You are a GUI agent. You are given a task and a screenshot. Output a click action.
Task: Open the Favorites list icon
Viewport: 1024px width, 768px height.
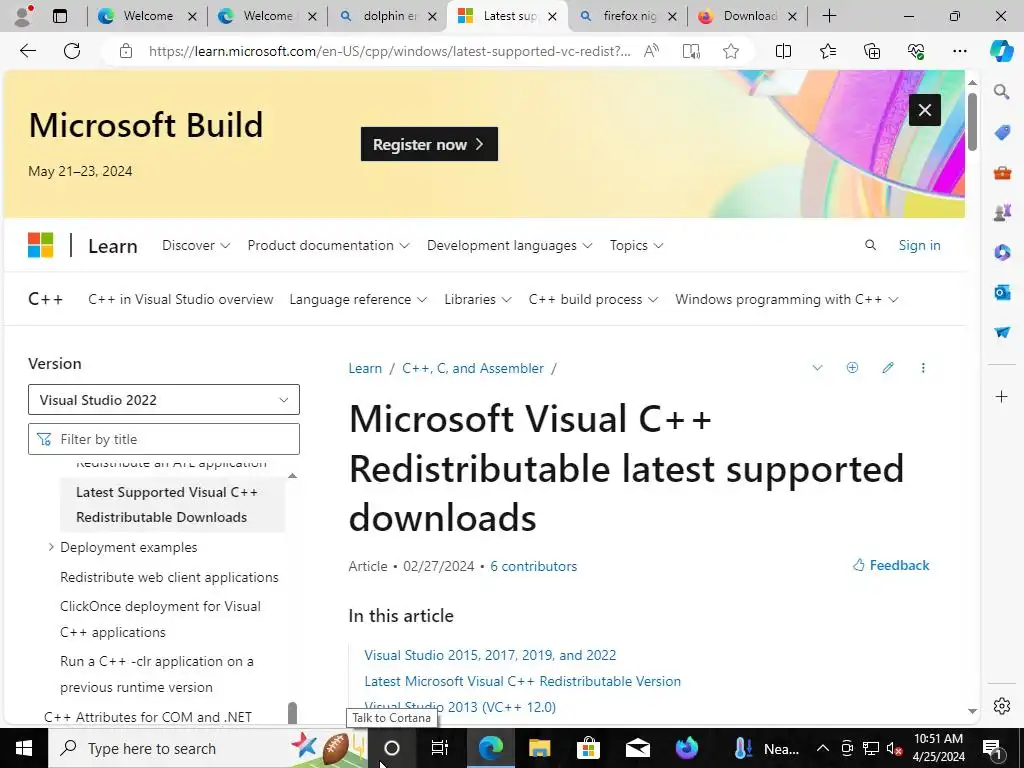[827, 51]
